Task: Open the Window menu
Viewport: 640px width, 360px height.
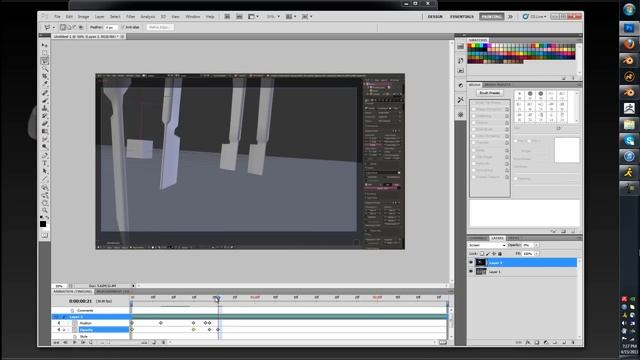Action: point(193,17)
